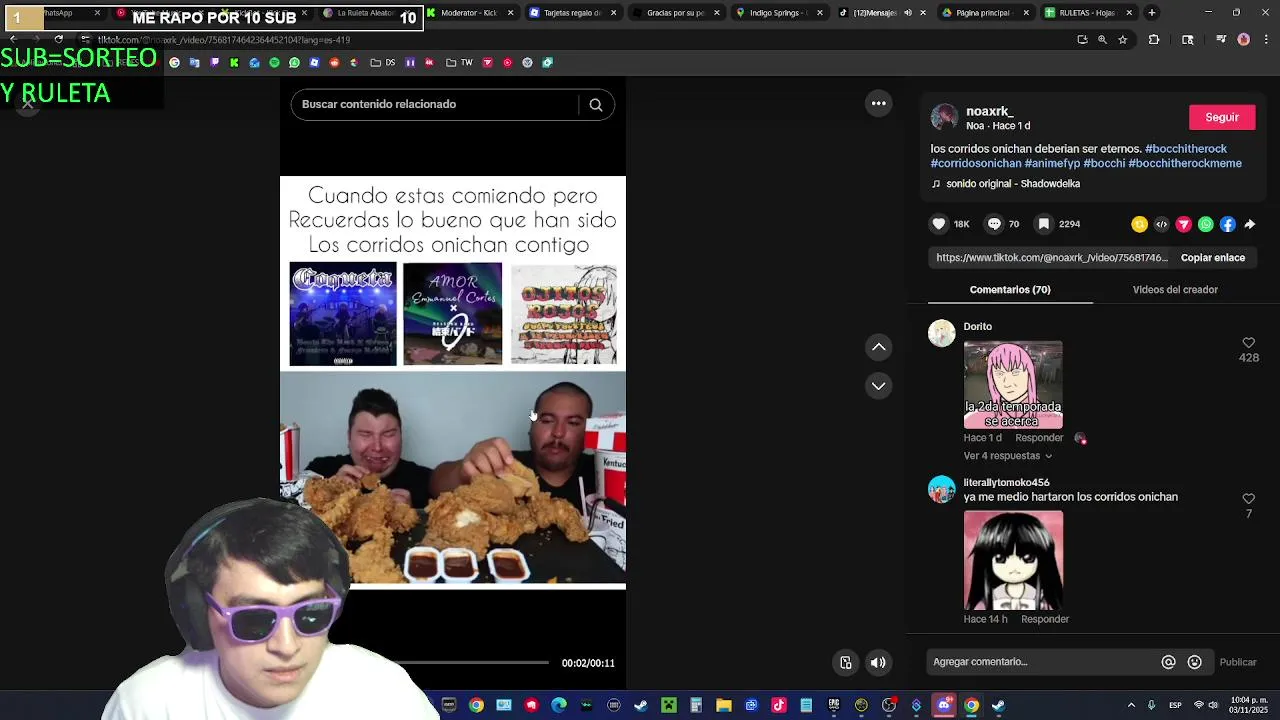Click Responder under literallytomoko456's comment
Screen dimensions: 1280x720
click(1045, 619)
